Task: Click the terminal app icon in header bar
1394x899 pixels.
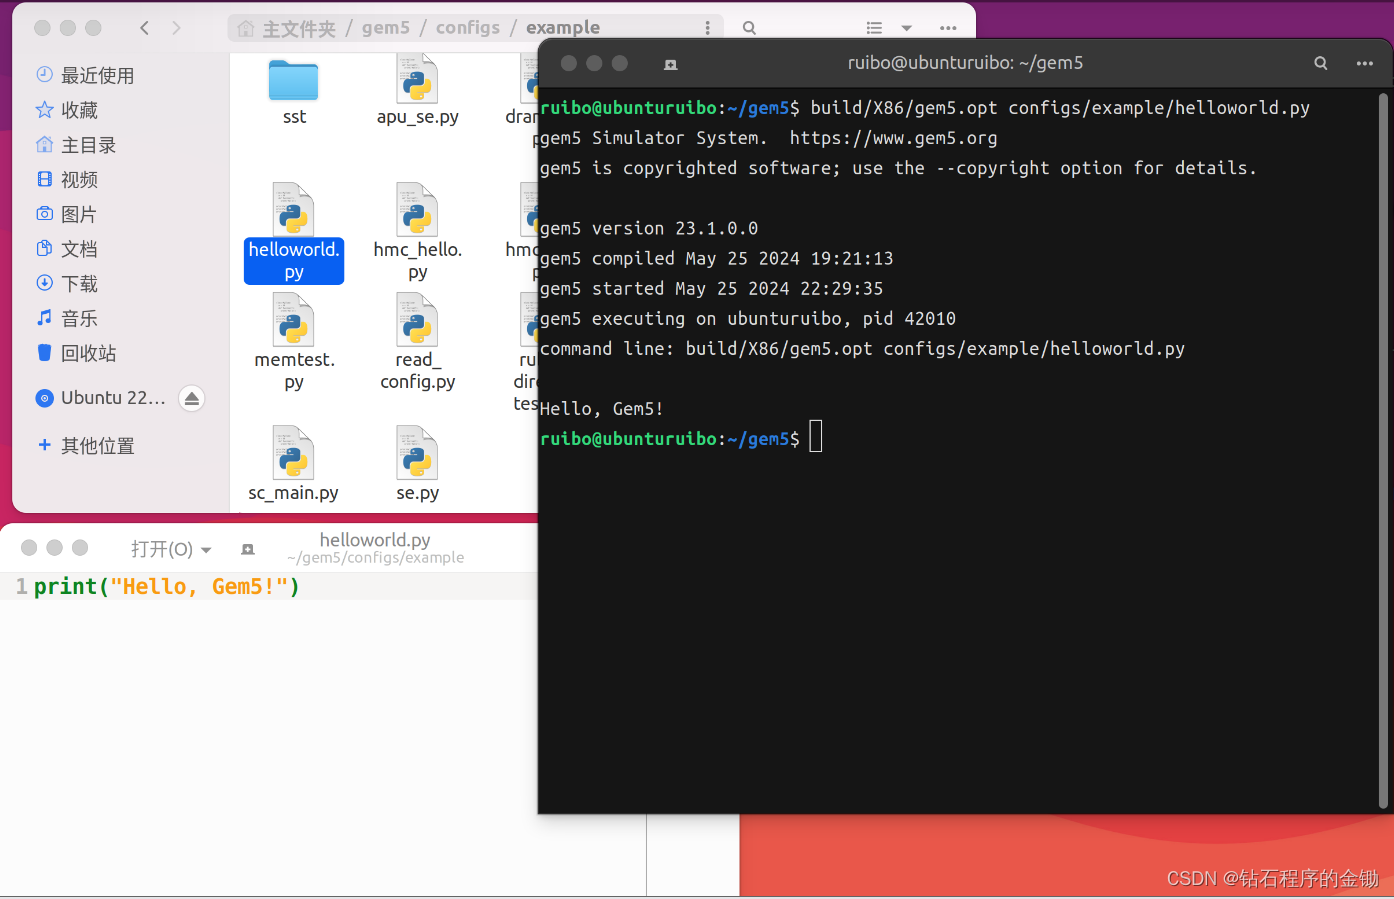Action: (670, 63)
